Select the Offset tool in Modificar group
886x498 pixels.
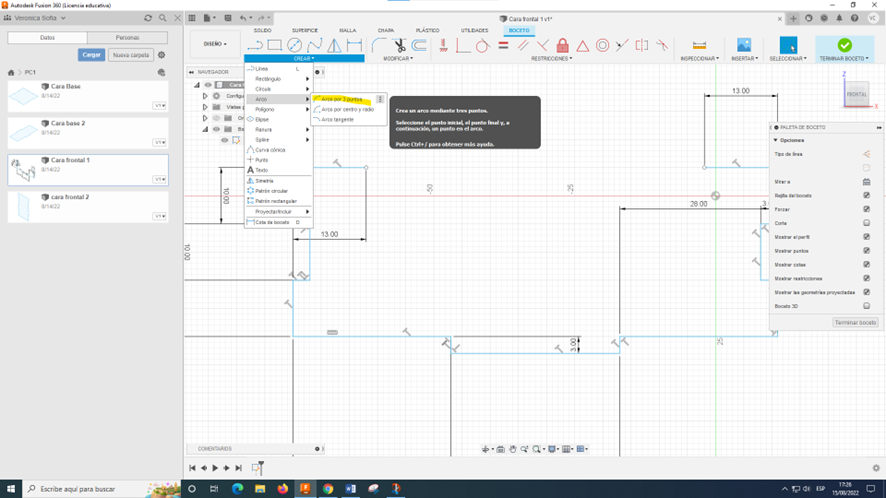coord(419,45)
